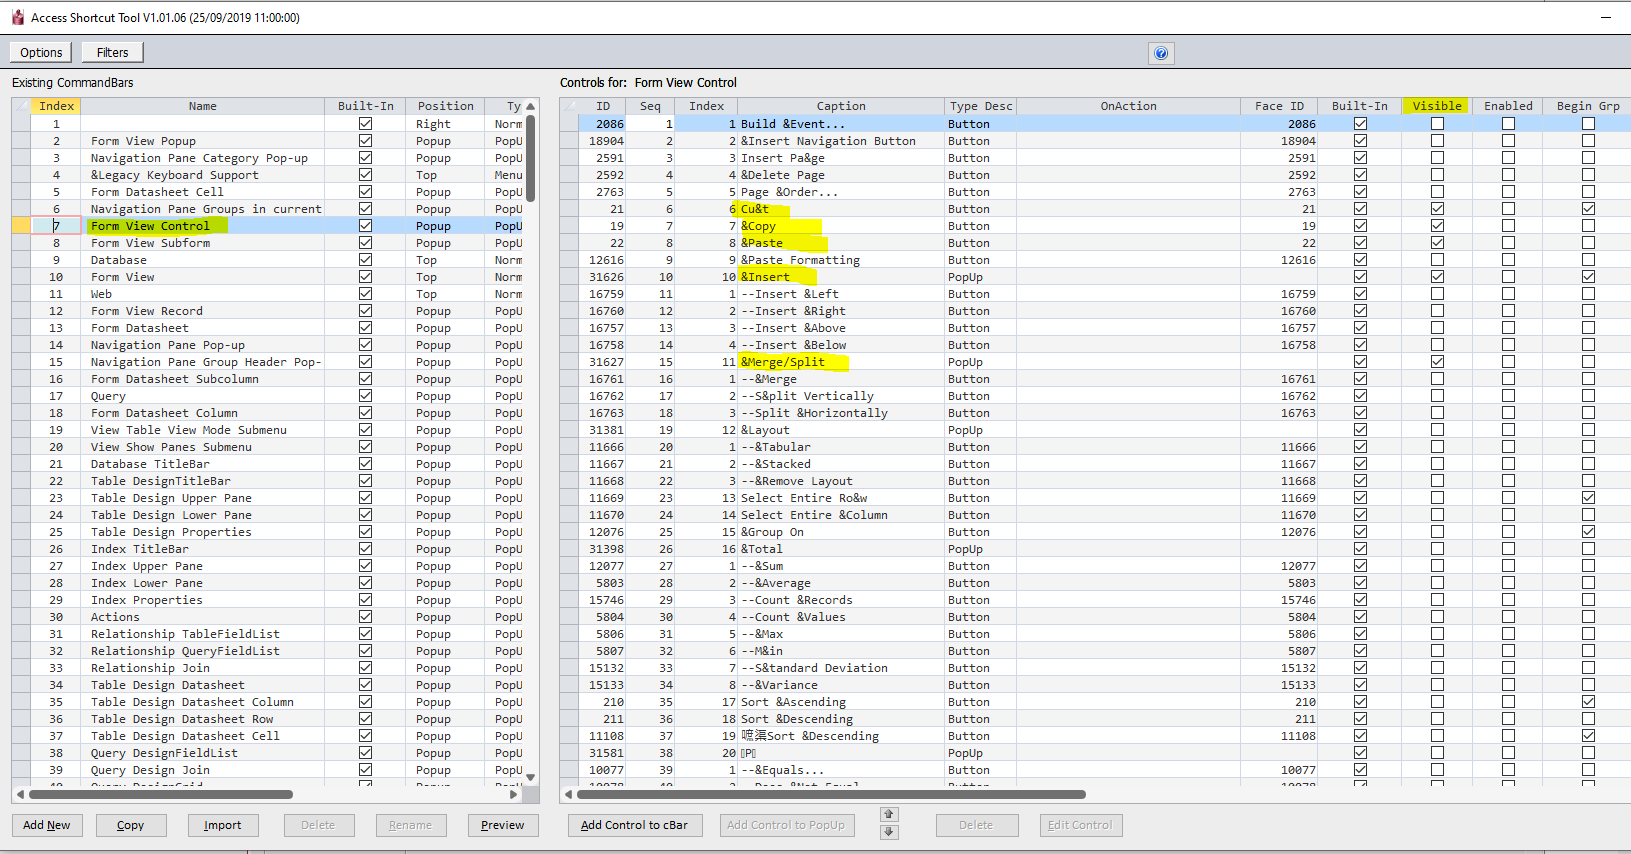This screenshot has width=1631, height=854.
Task: Click the --&Tabular caption cell
Action: [x=841, y=447]
